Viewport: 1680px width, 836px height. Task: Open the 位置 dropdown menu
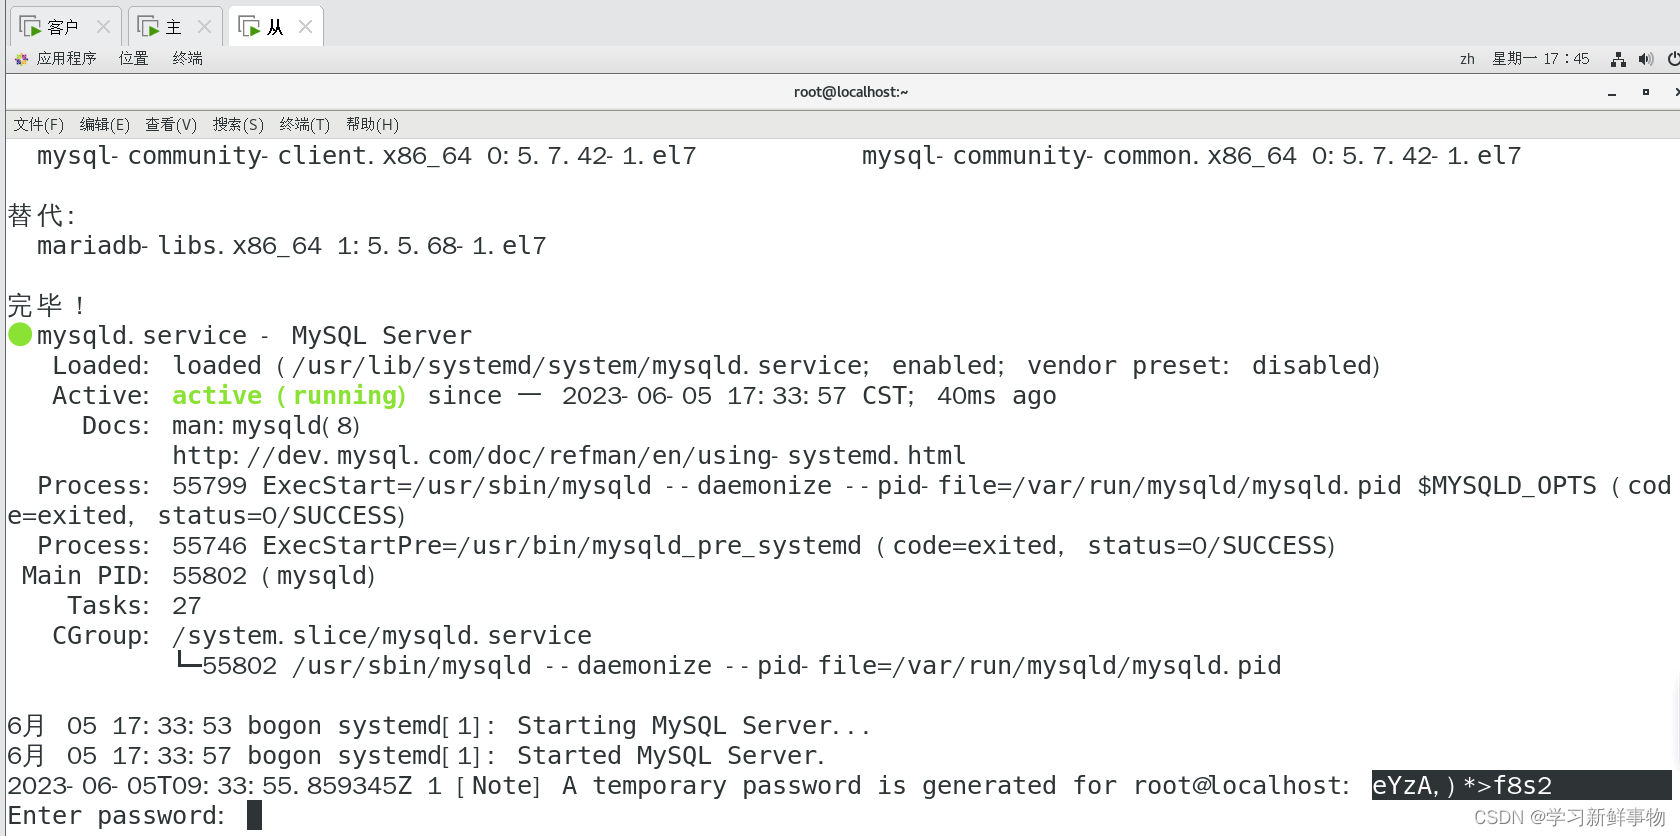[x=133, y=58]
